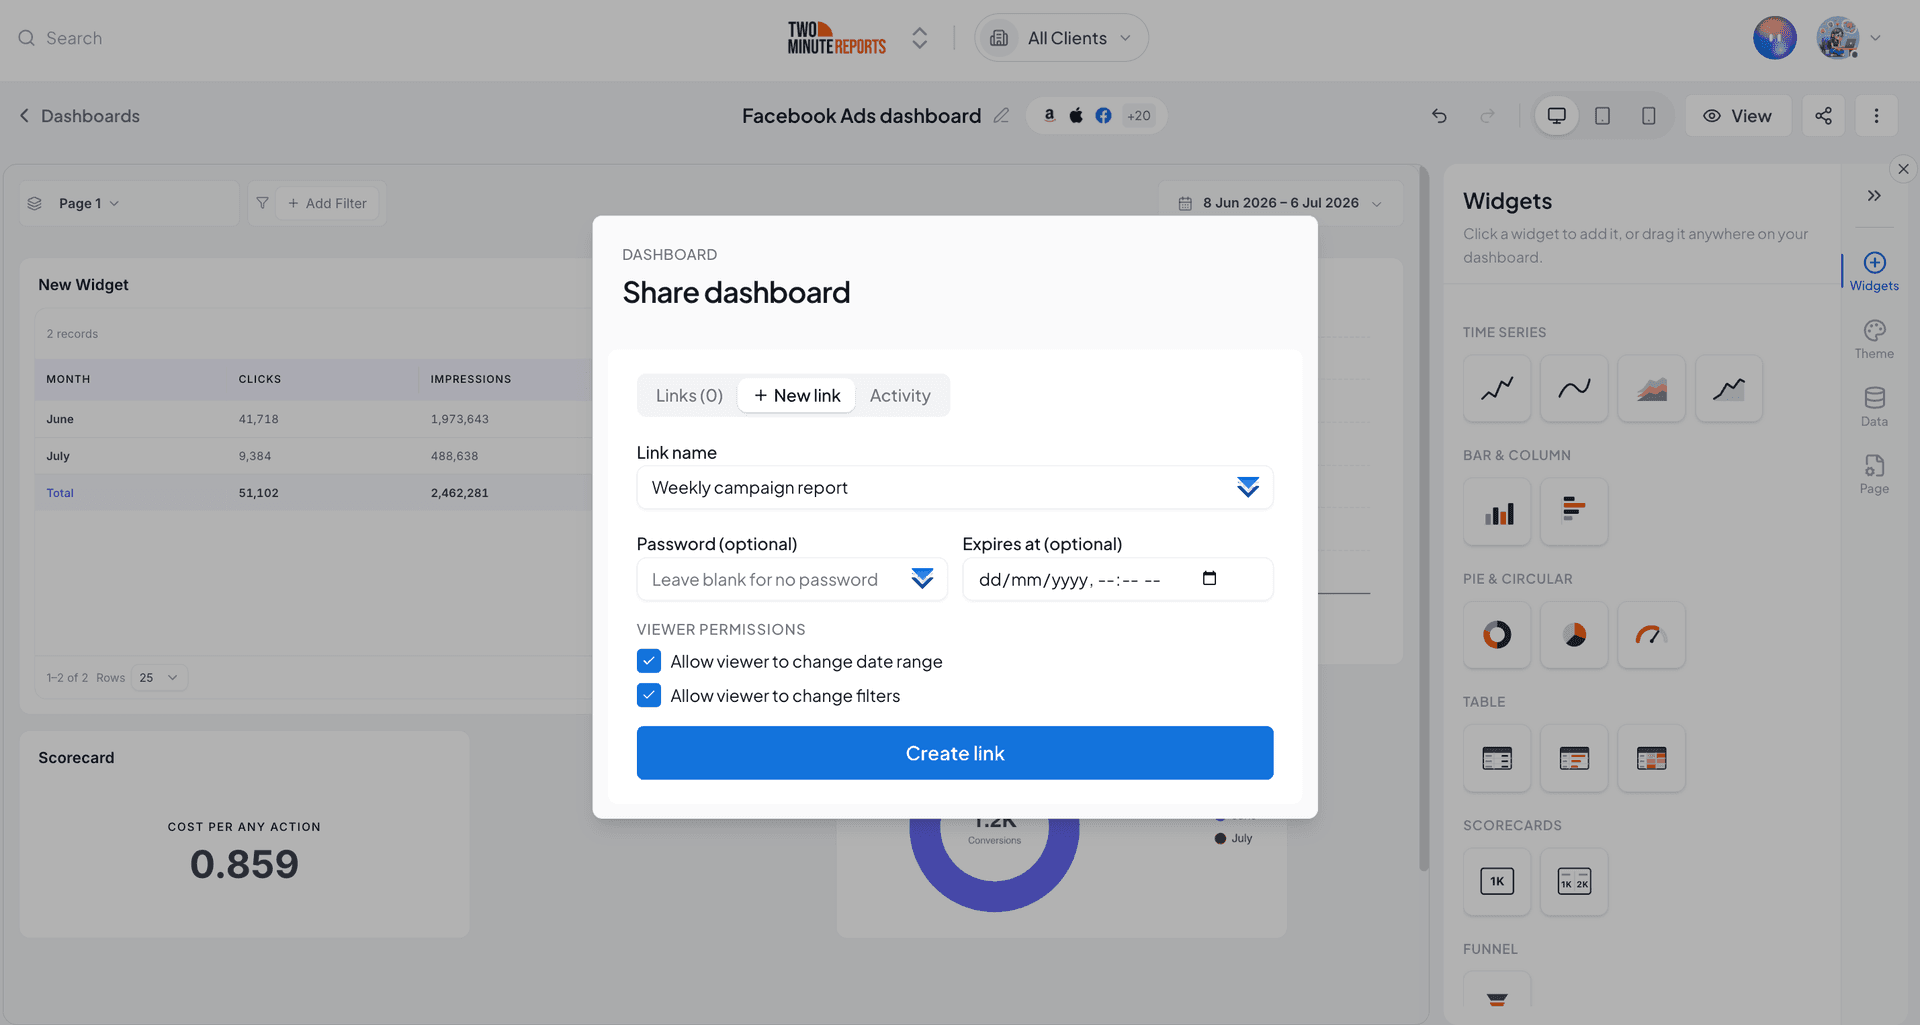Viewport: 1920px width, 1025px height.
Task: Open the All Clients dropdown
Action: tap(1061, 38)
